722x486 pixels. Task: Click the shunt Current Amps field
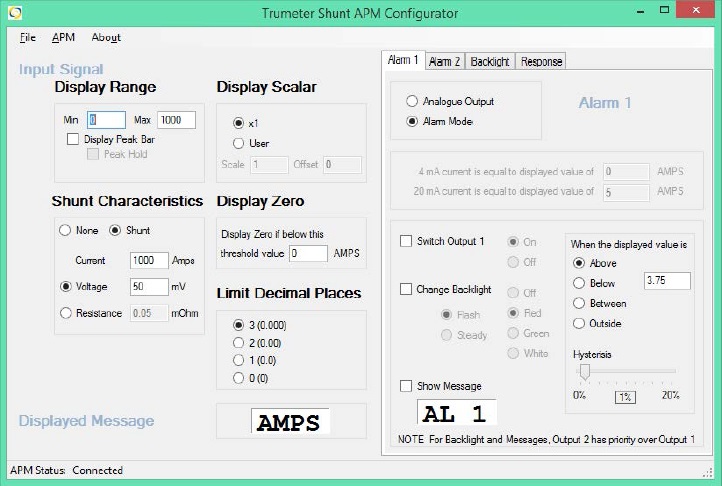pyautogui.click(x=149, y=260)
